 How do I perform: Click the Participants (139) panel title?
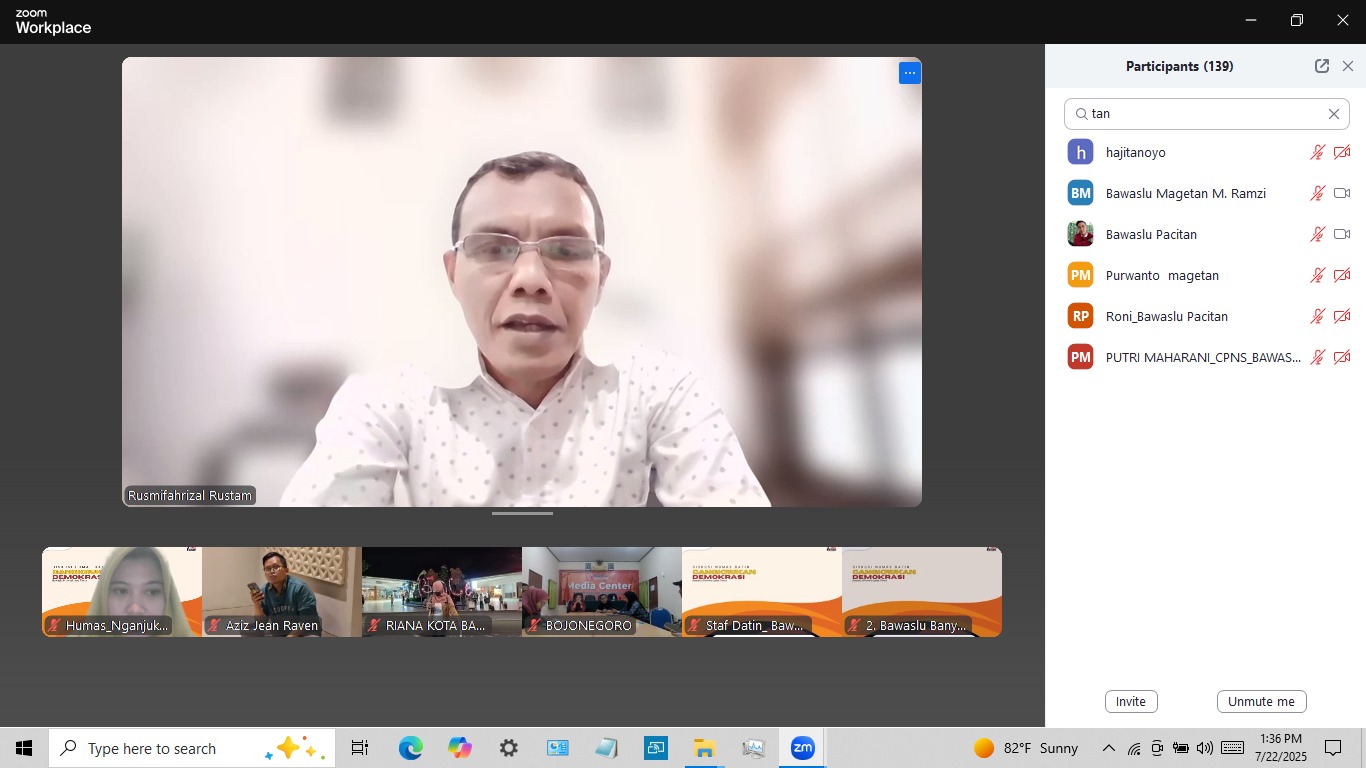[1180, 65]
